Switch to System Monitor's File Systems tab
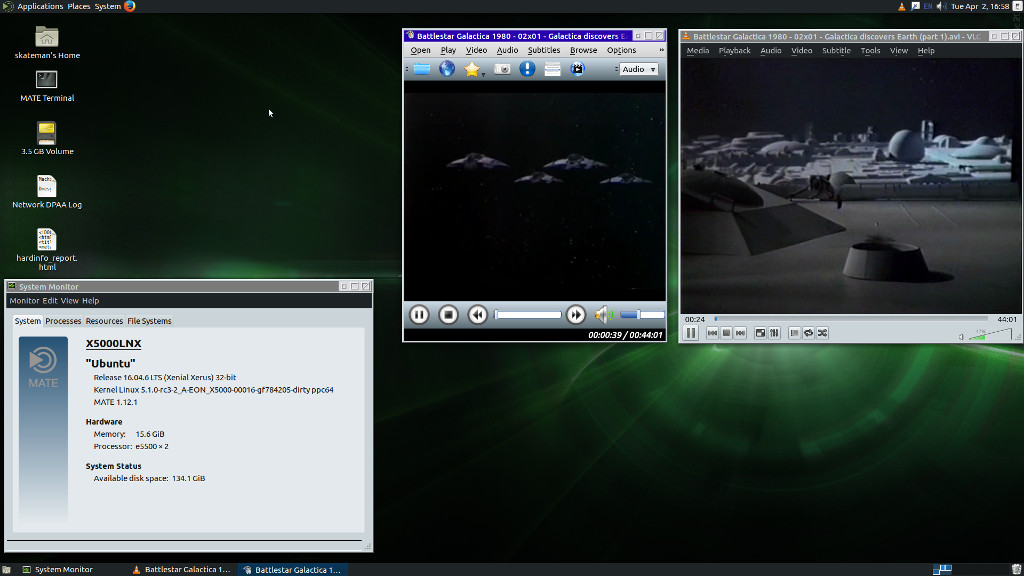 (149, 321)
